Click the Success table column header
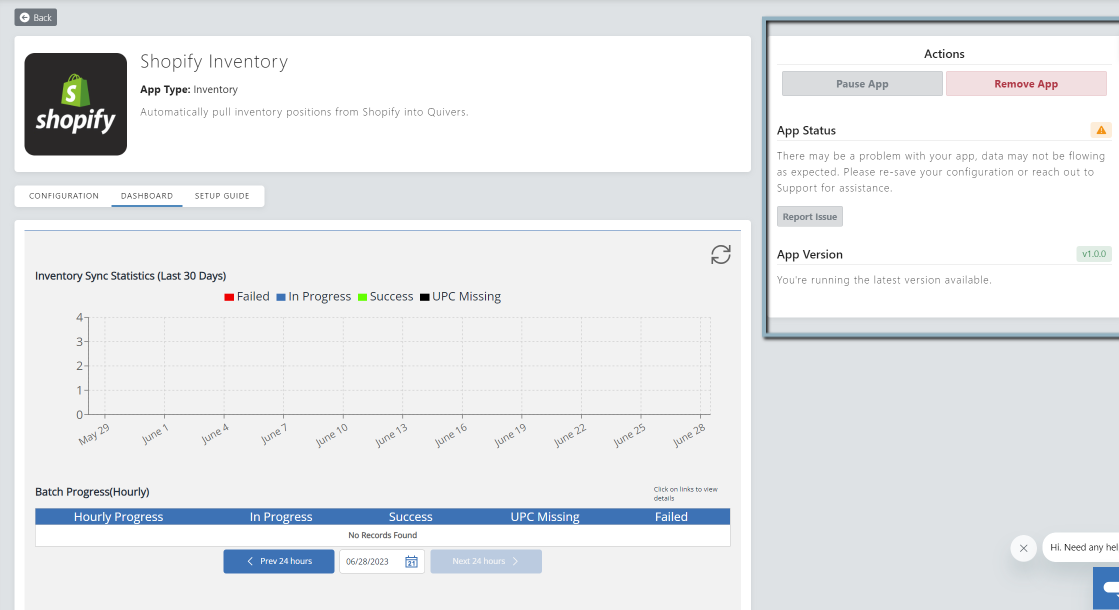 [410, 517]
